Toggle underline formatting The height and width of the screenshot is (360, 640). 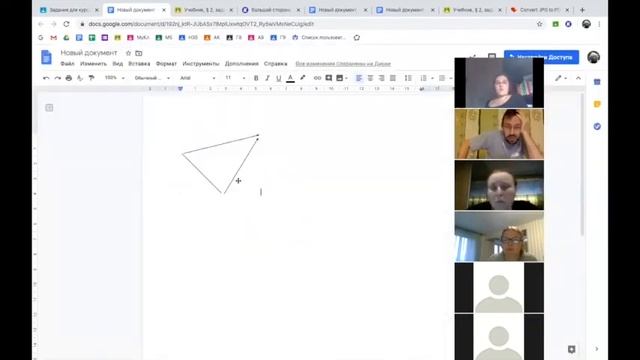[279, 78]
